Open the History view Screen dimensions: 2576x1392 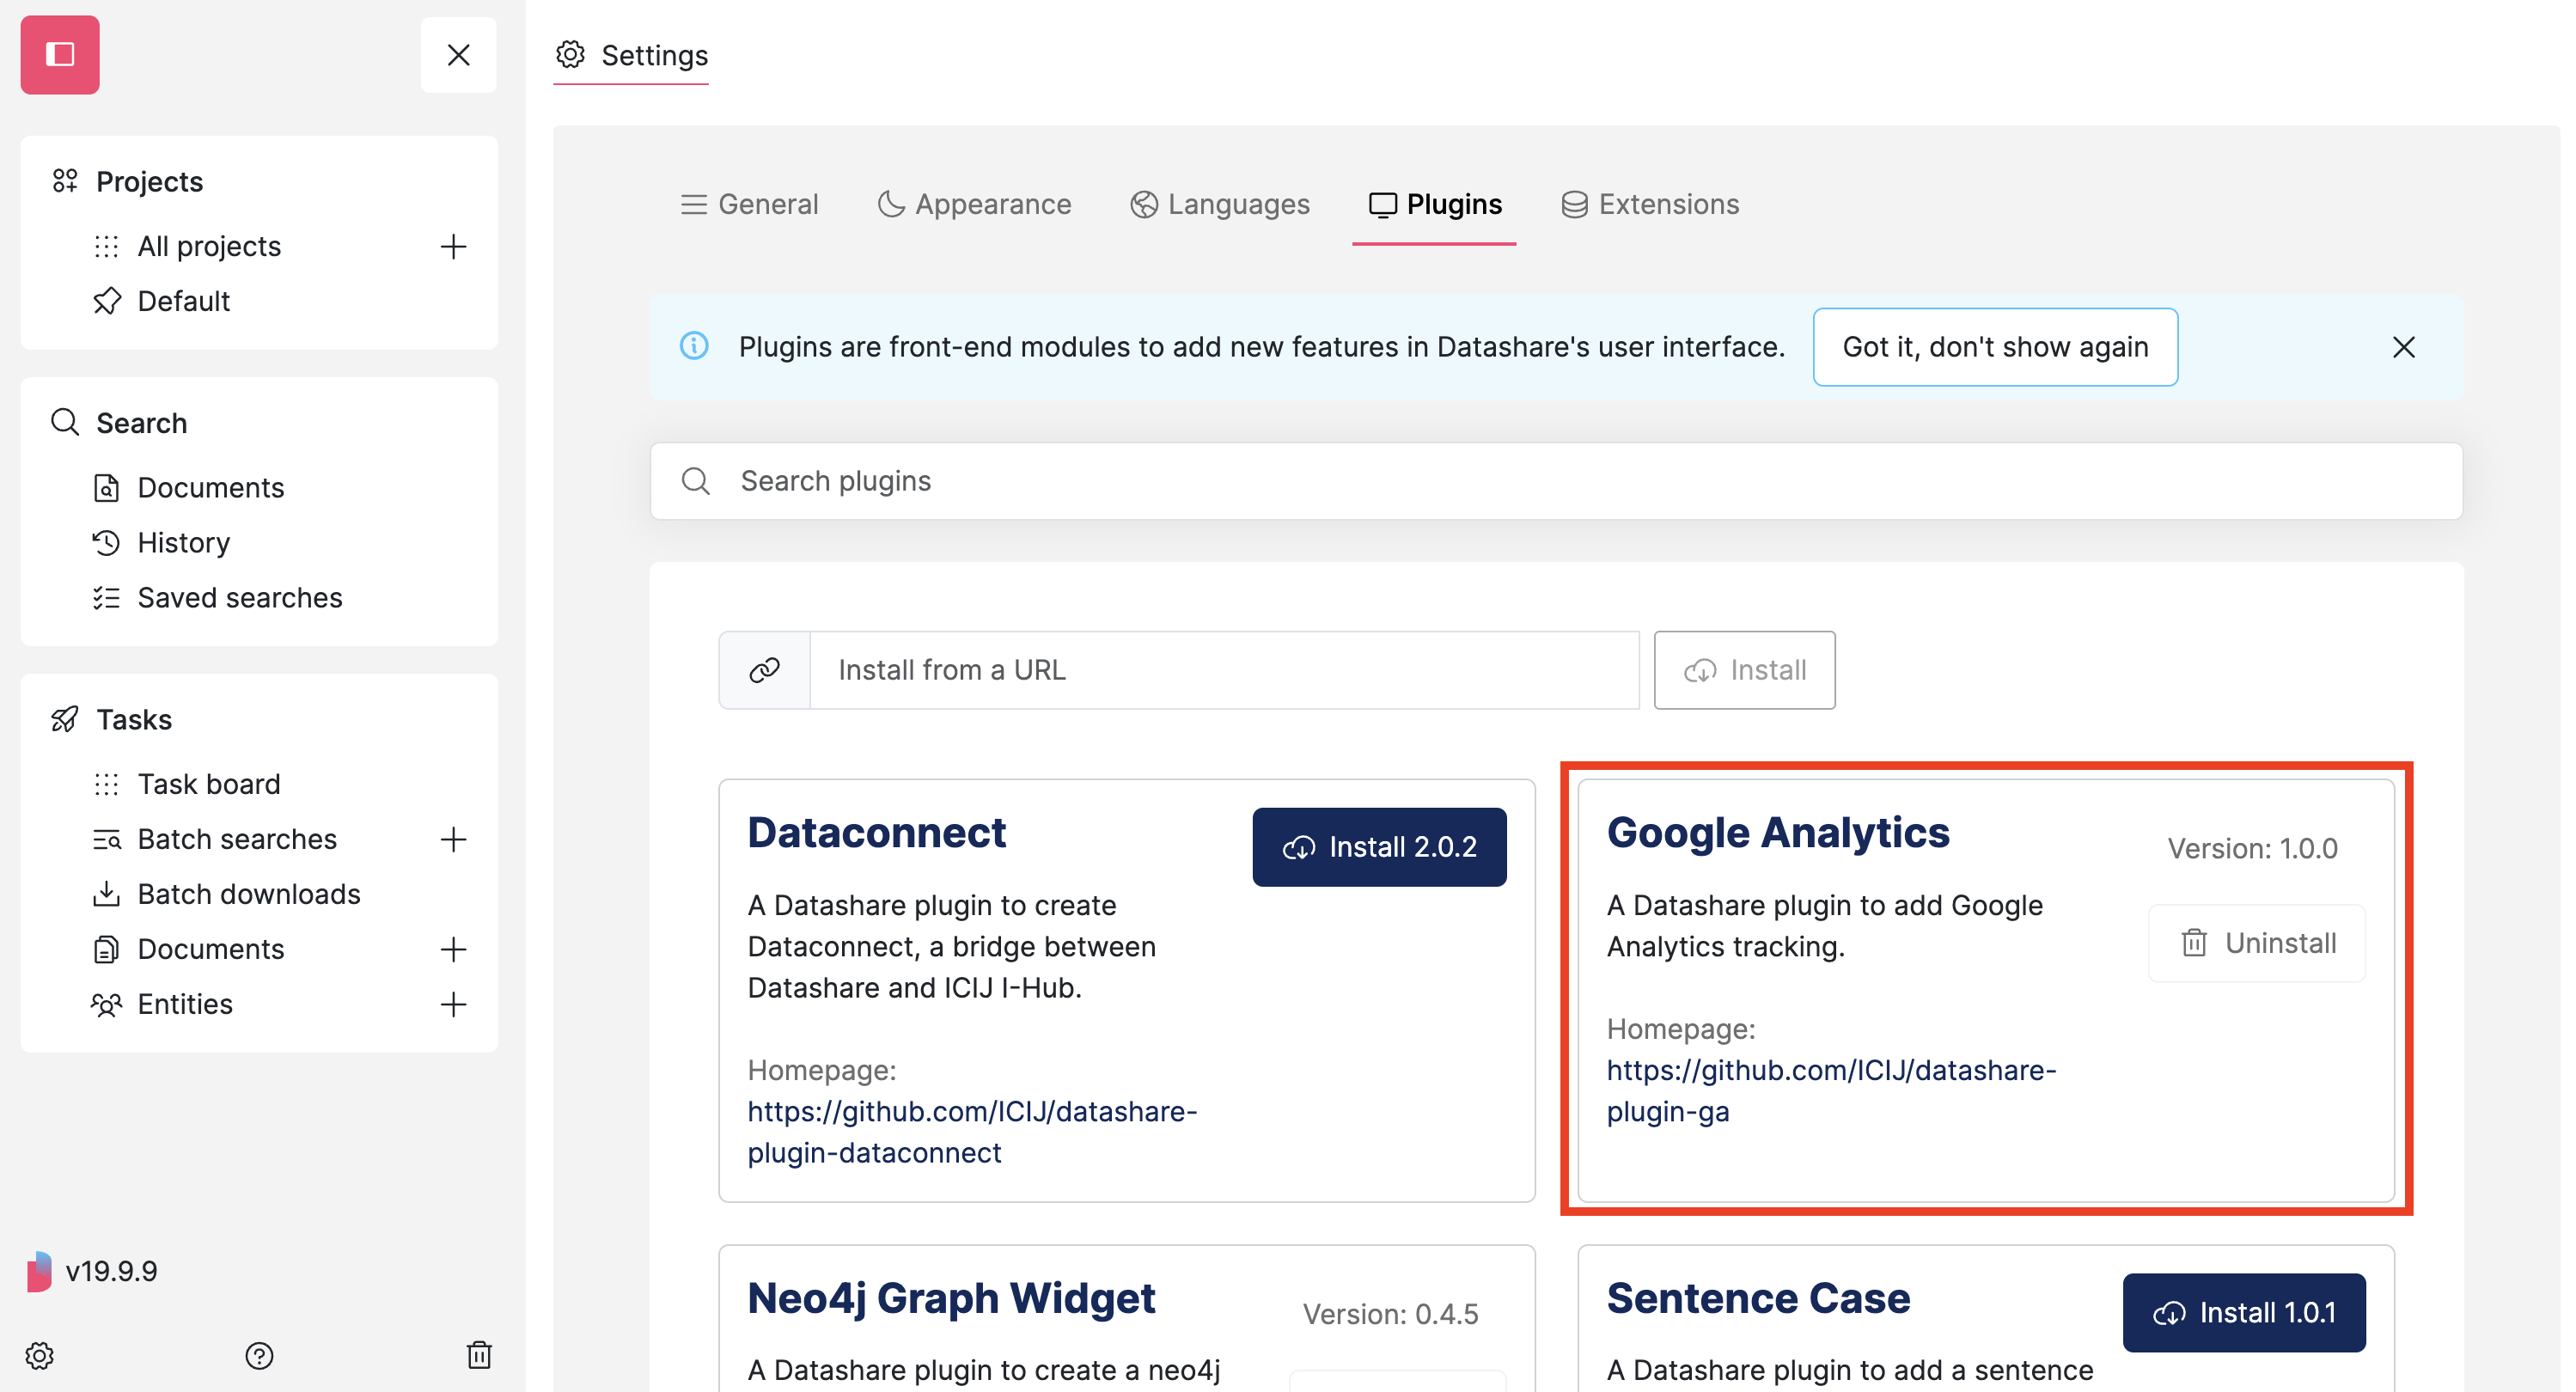coord(183,542)
